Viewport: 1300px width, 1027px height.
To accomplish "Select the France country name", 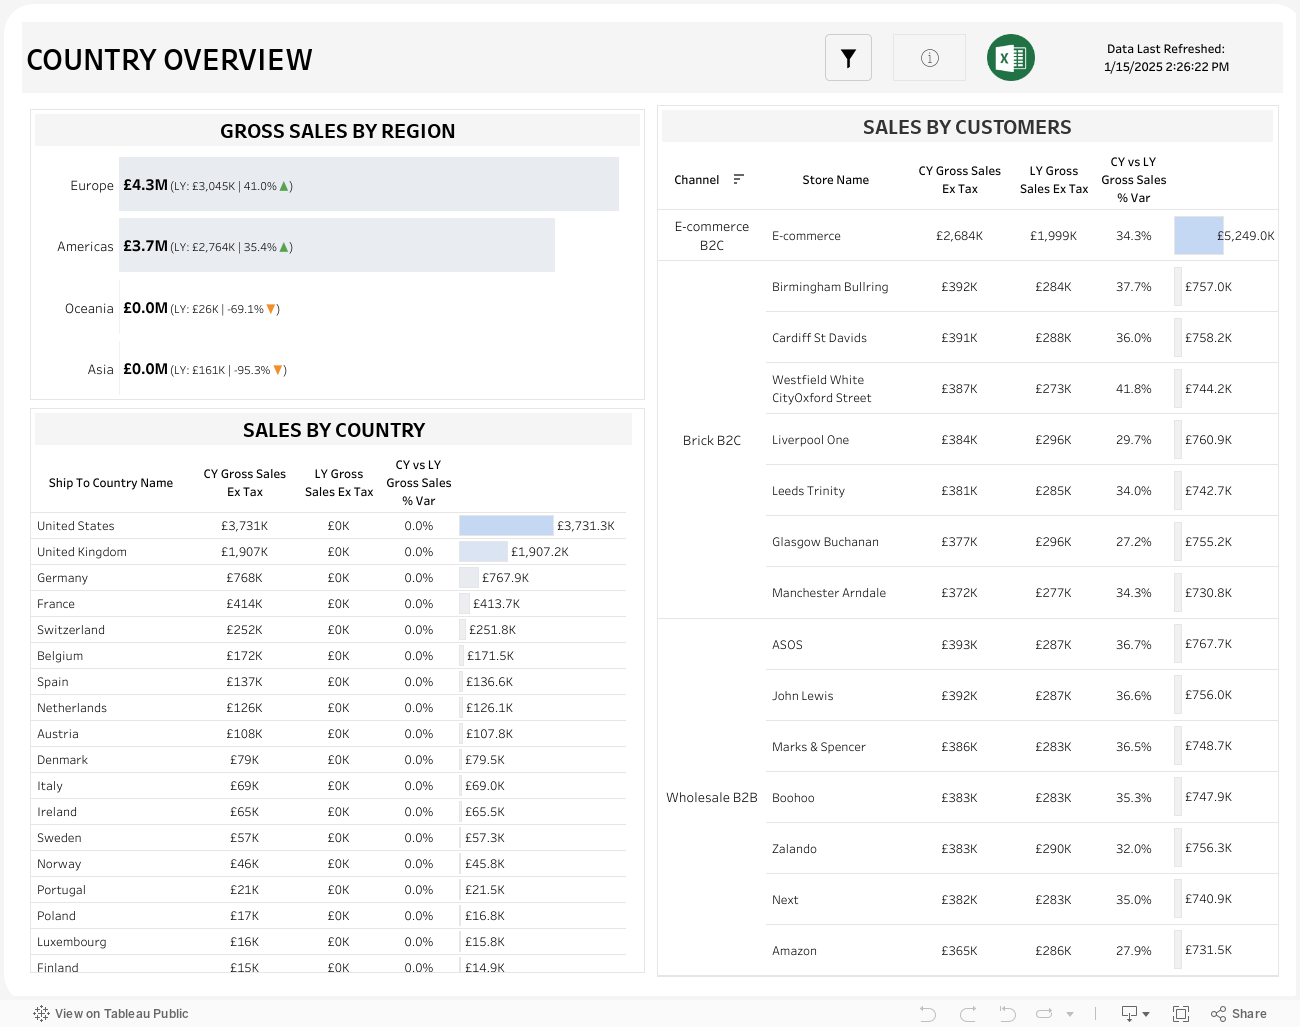I will coord(56,604).
